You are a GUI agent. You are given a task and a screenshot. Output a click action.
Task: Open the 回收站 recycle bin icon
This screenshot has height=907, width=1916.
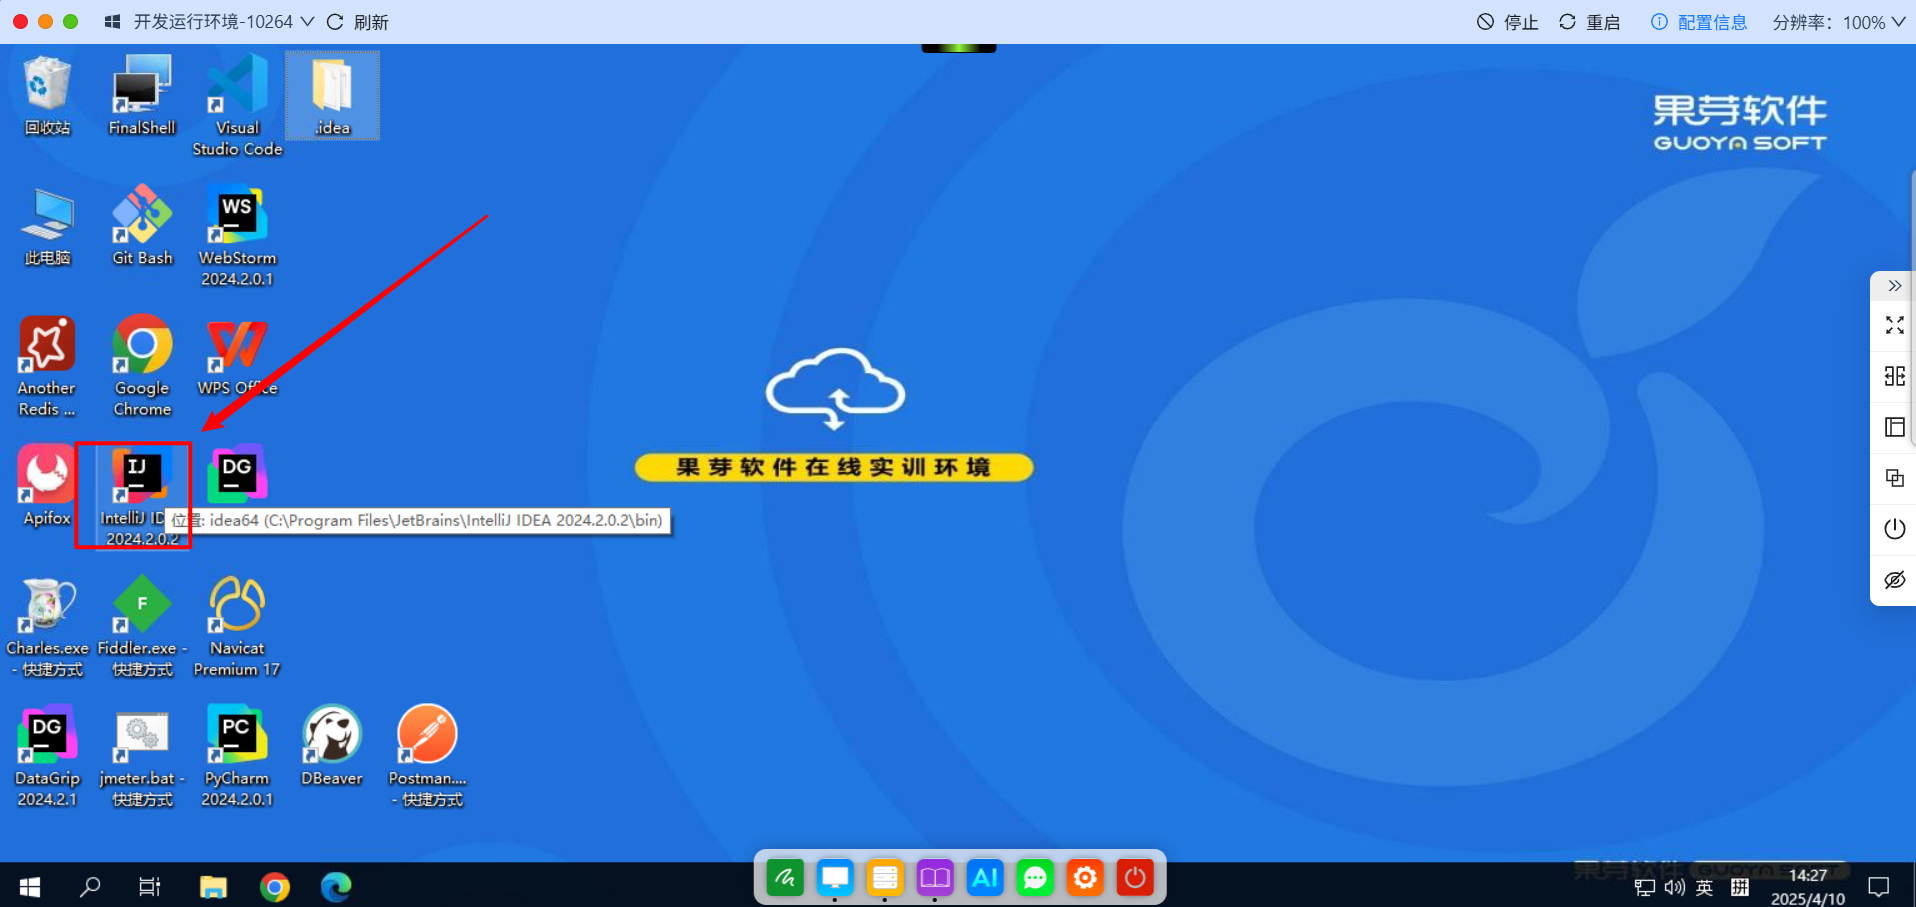click(x=47, y=96)
